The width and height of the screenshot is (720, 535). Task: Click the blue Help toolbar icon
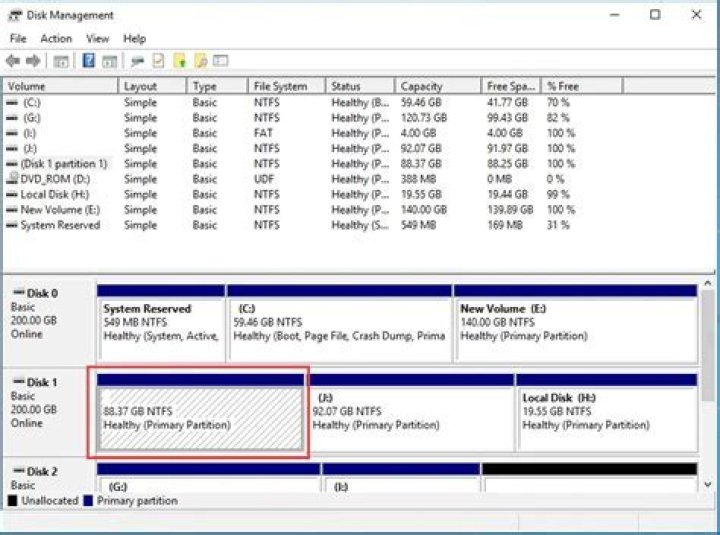pos(88,61)
